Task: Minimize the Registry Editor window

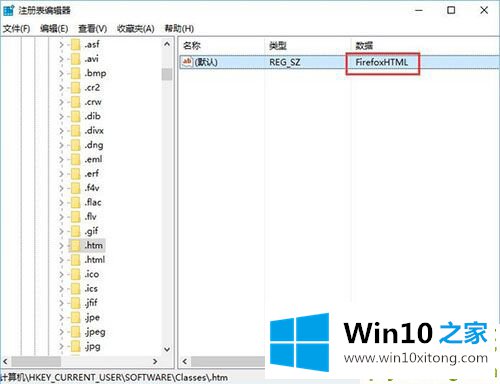Action: point(419,10)
